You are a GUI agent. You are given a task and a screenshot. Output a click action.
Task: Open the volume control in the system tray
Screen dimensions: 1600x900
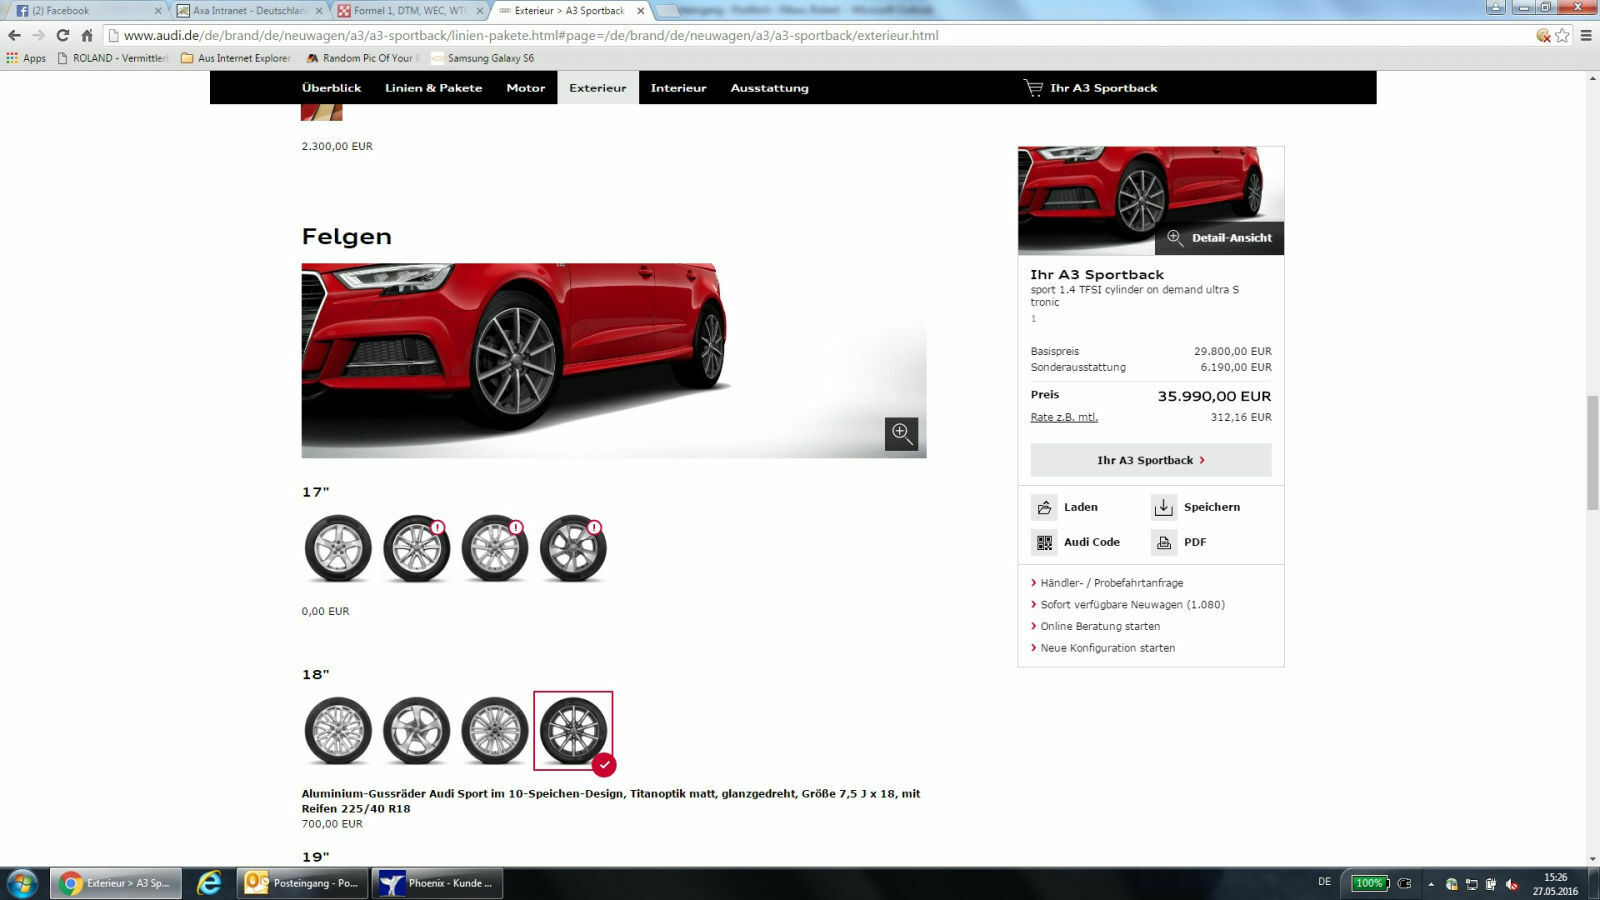[x=1510, y=883]
